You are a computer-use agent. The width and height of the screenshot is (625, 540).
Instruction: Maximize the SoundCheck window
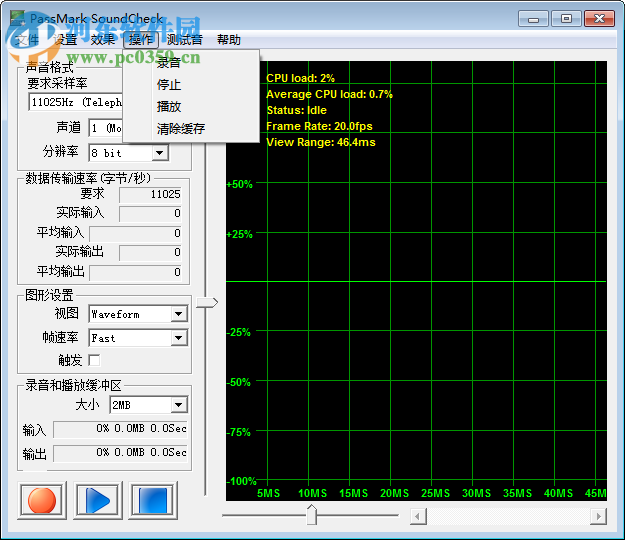pyautogui.click(x=566, y=18)
